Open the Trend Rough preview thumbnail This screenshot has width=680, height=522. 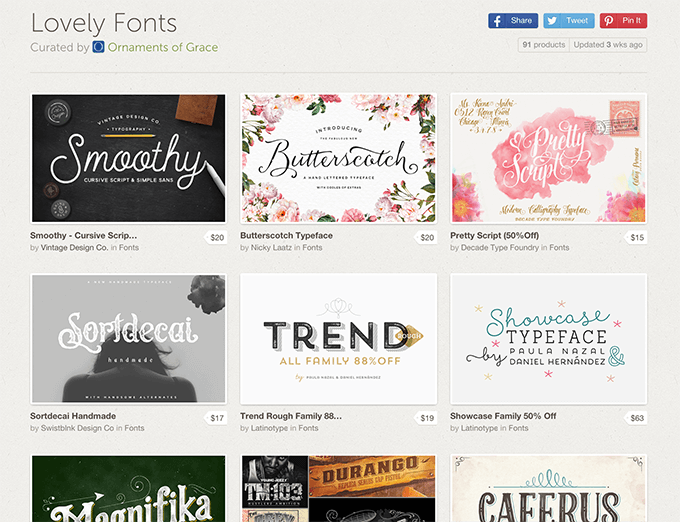pos(338,339)
